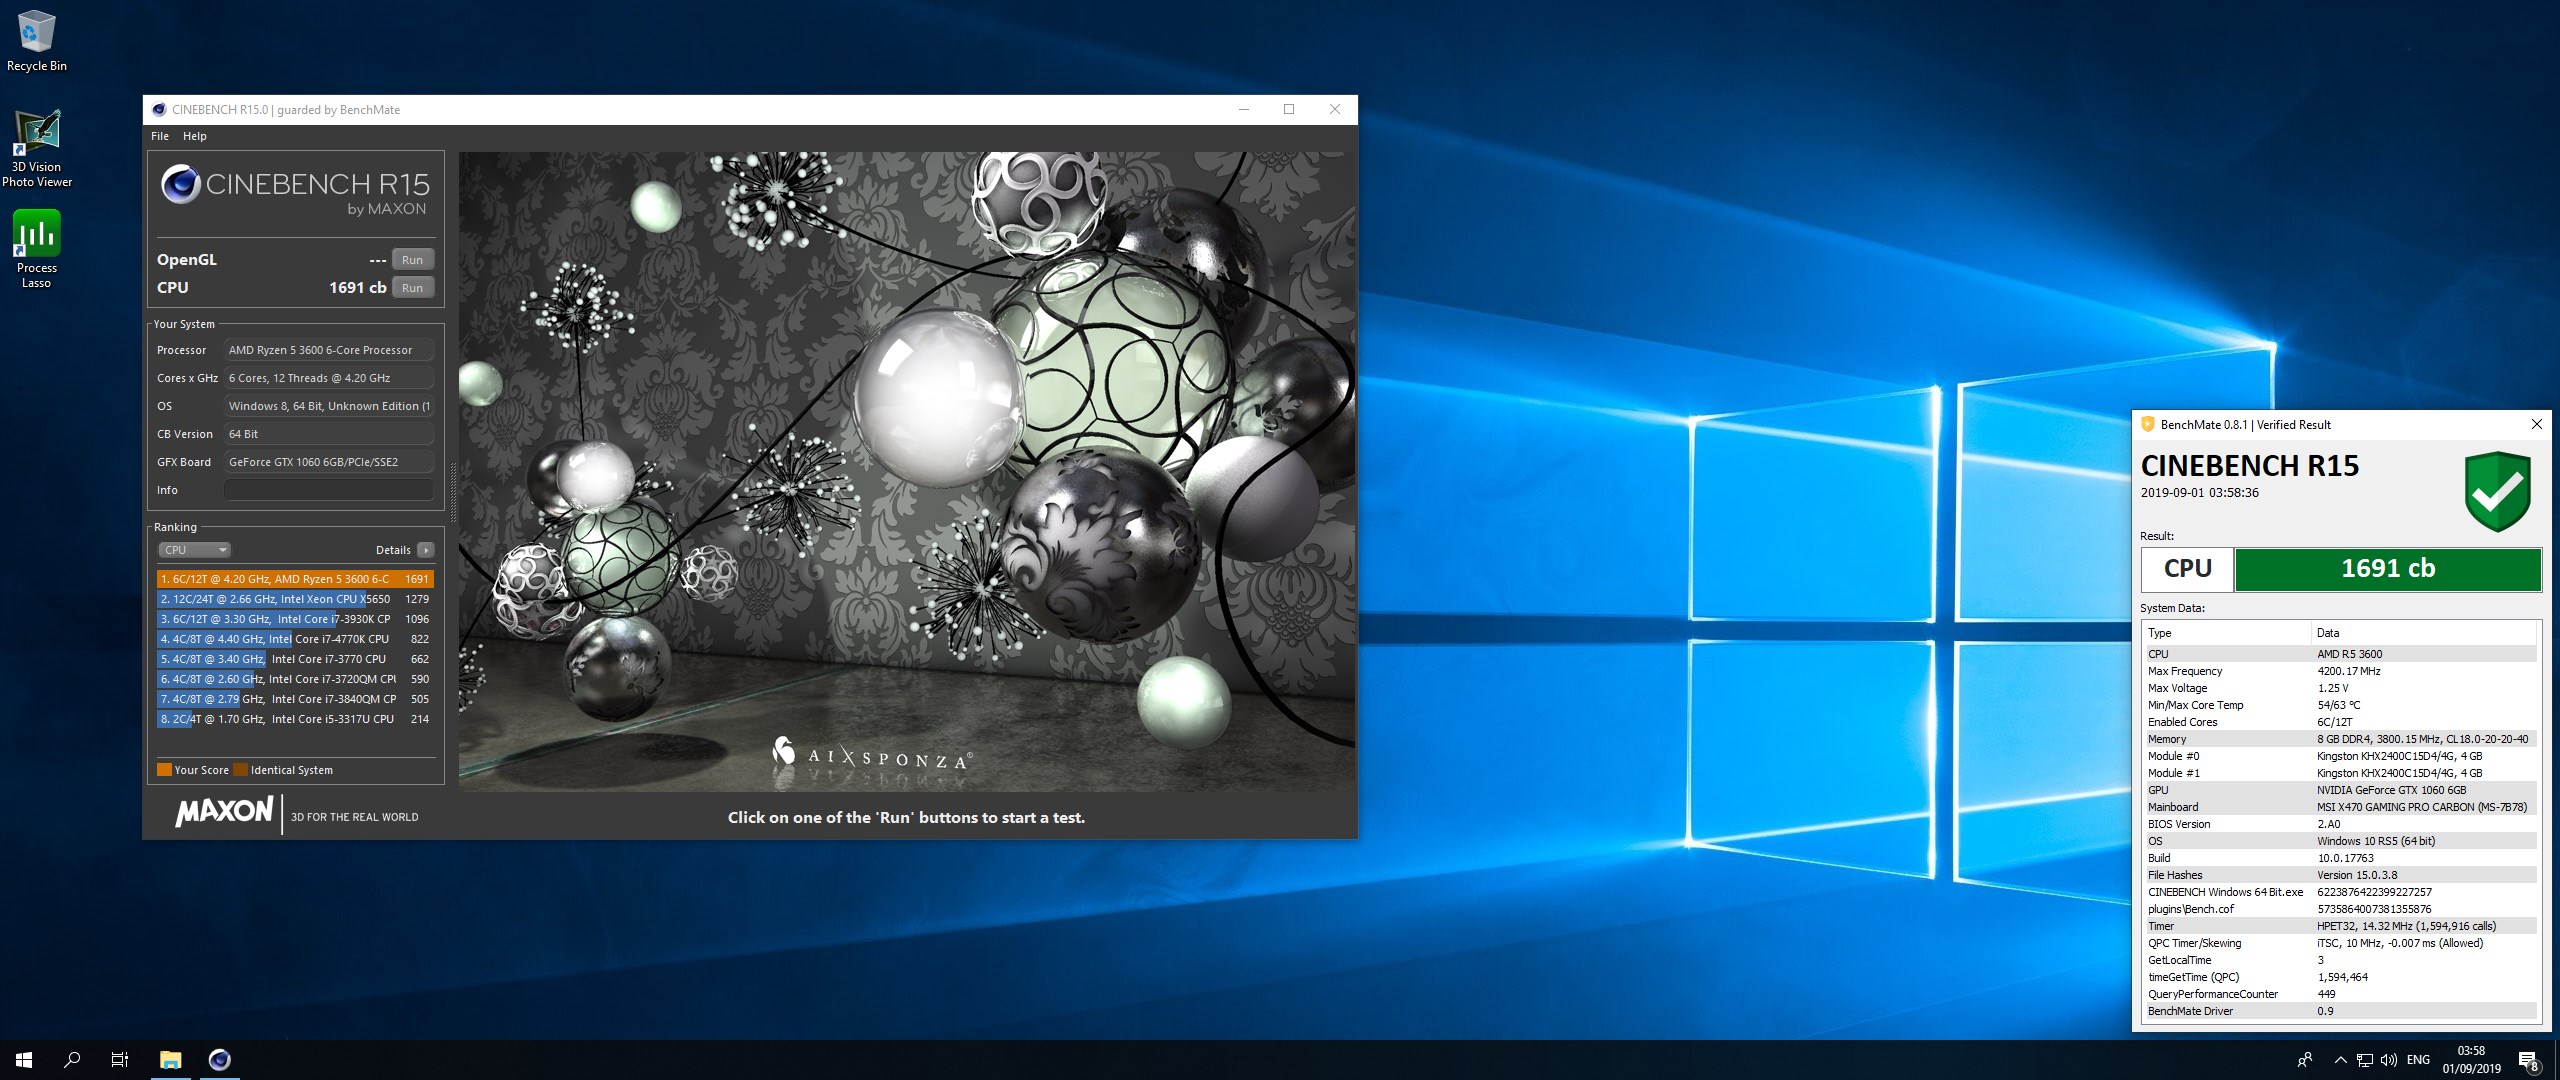Open the Action Center notifications icon
This screenshot has height=1080, width=2560.
[x=2529, y=1060]
